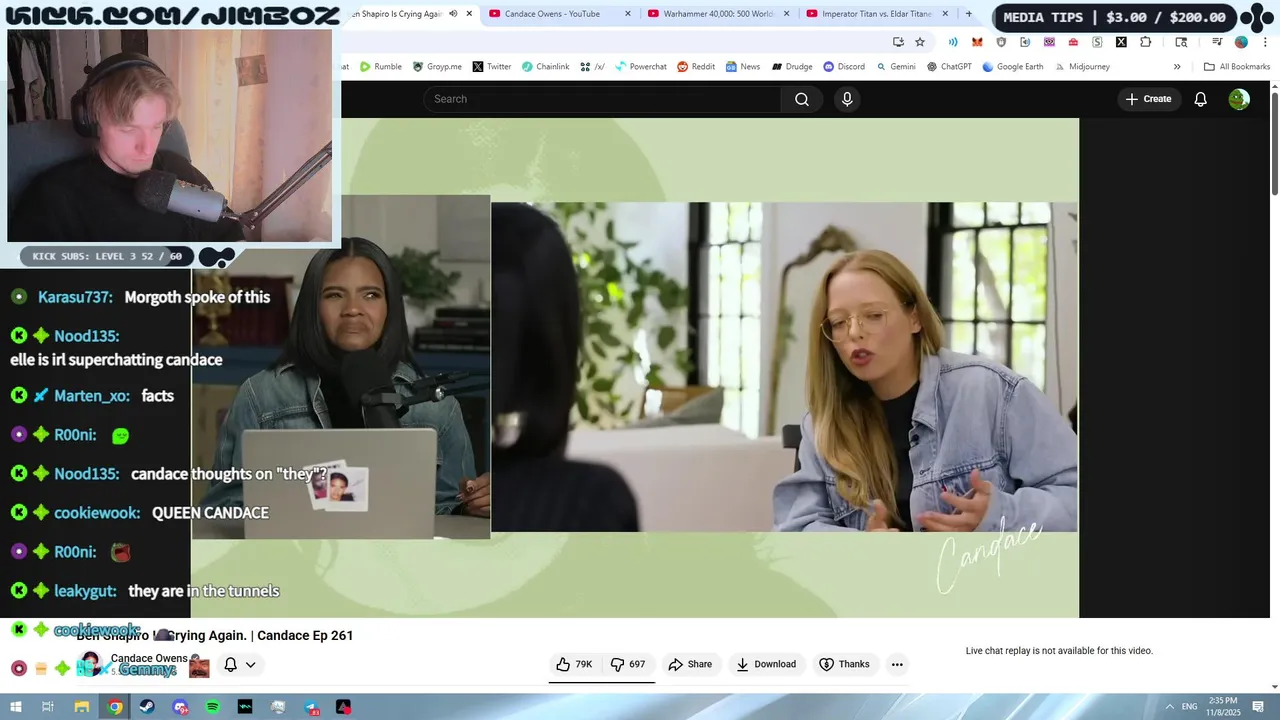
Task: Click the Share button
Action: pos(690,664)
